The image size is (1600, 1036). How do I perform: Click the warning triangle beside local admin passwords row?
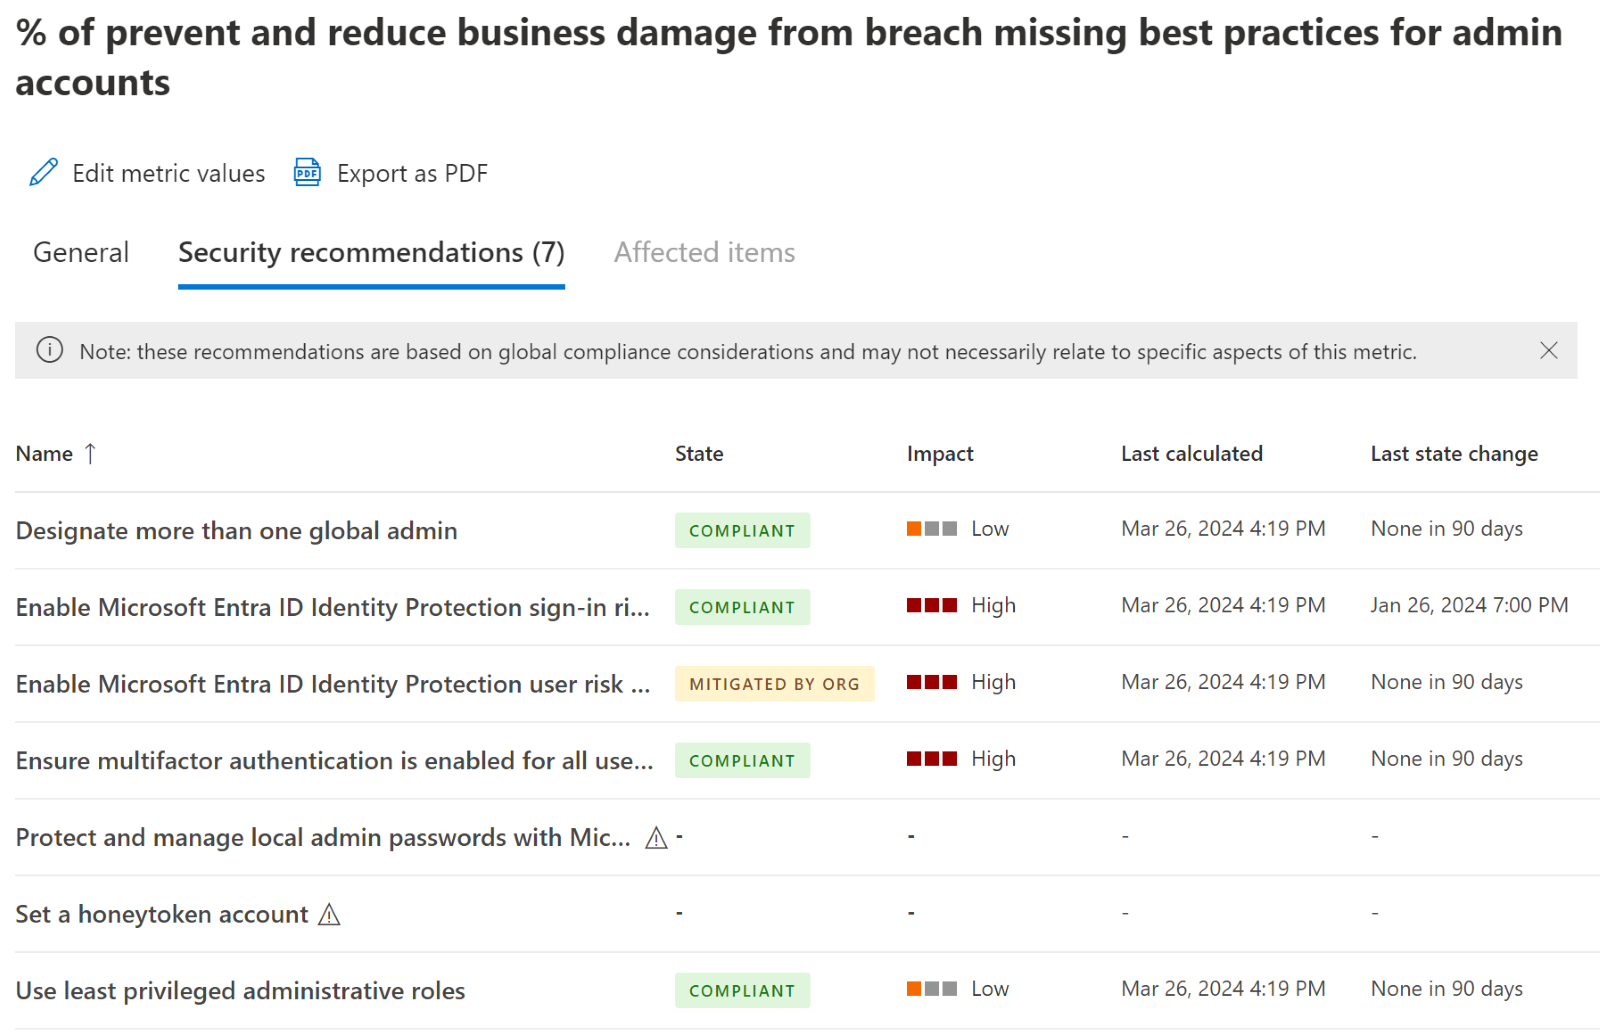(x=656, y=838)
